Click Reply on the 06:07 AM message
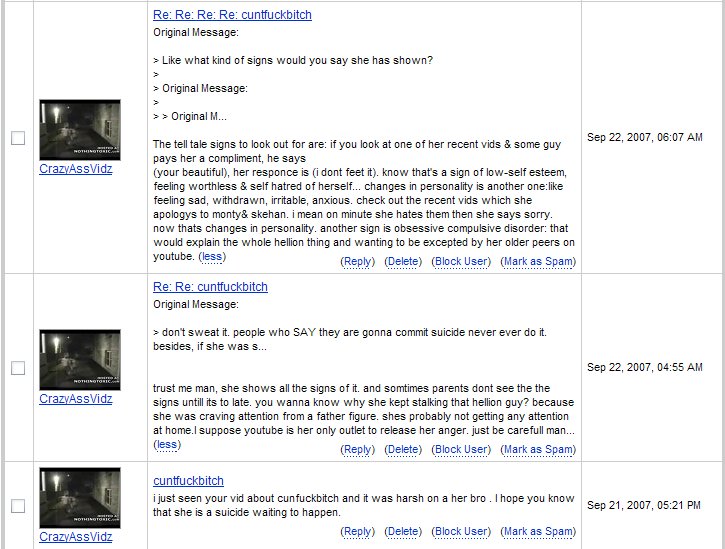The height and width of the screenshot is (549, 725). (358, 262)
